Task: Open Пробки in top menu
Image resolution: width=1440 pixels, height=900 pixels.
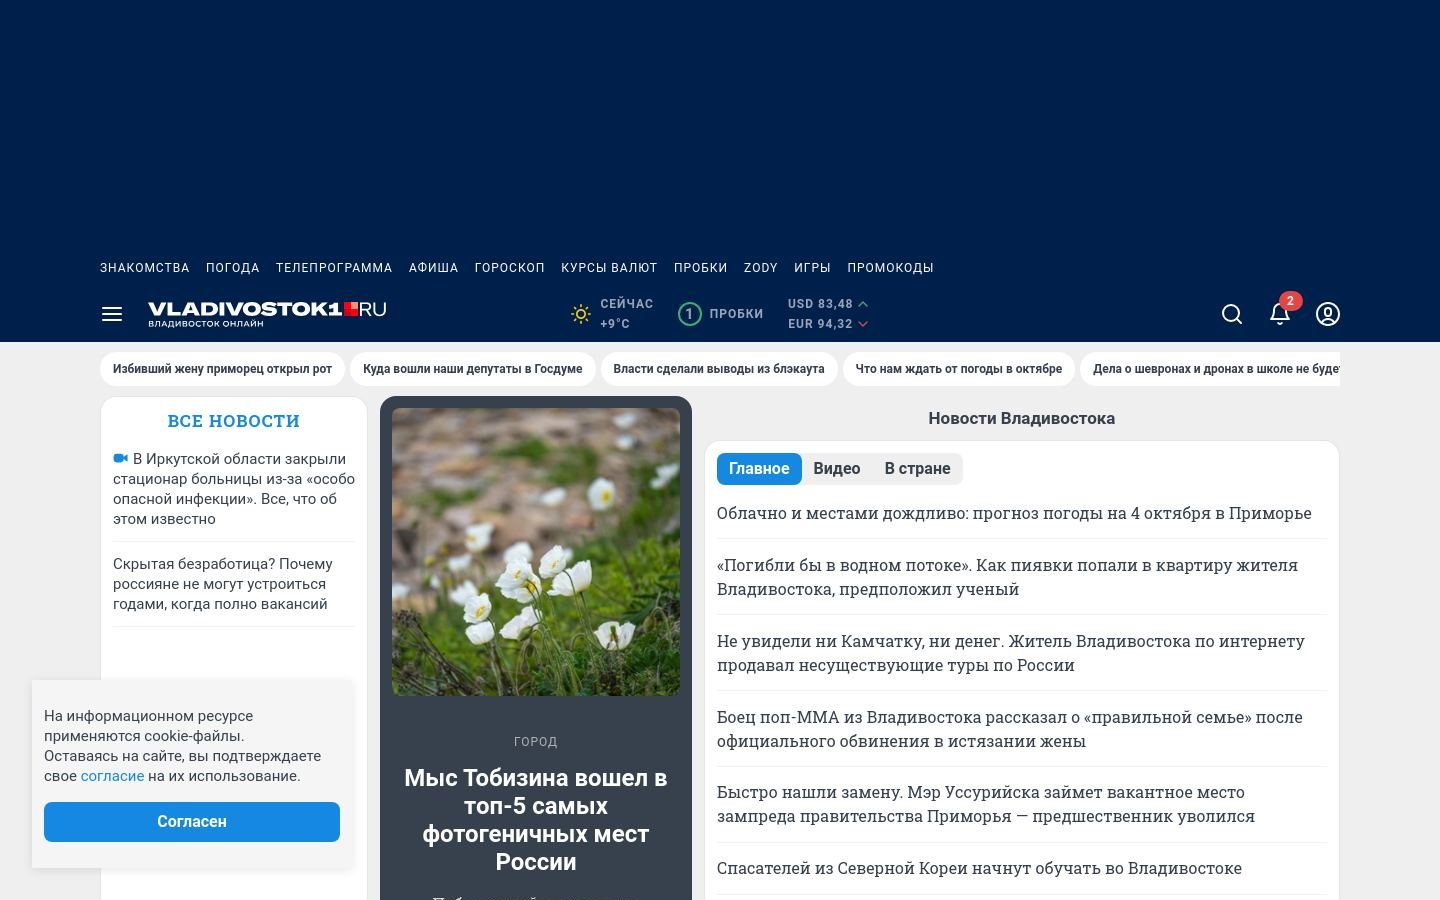Action: (701, 268)
